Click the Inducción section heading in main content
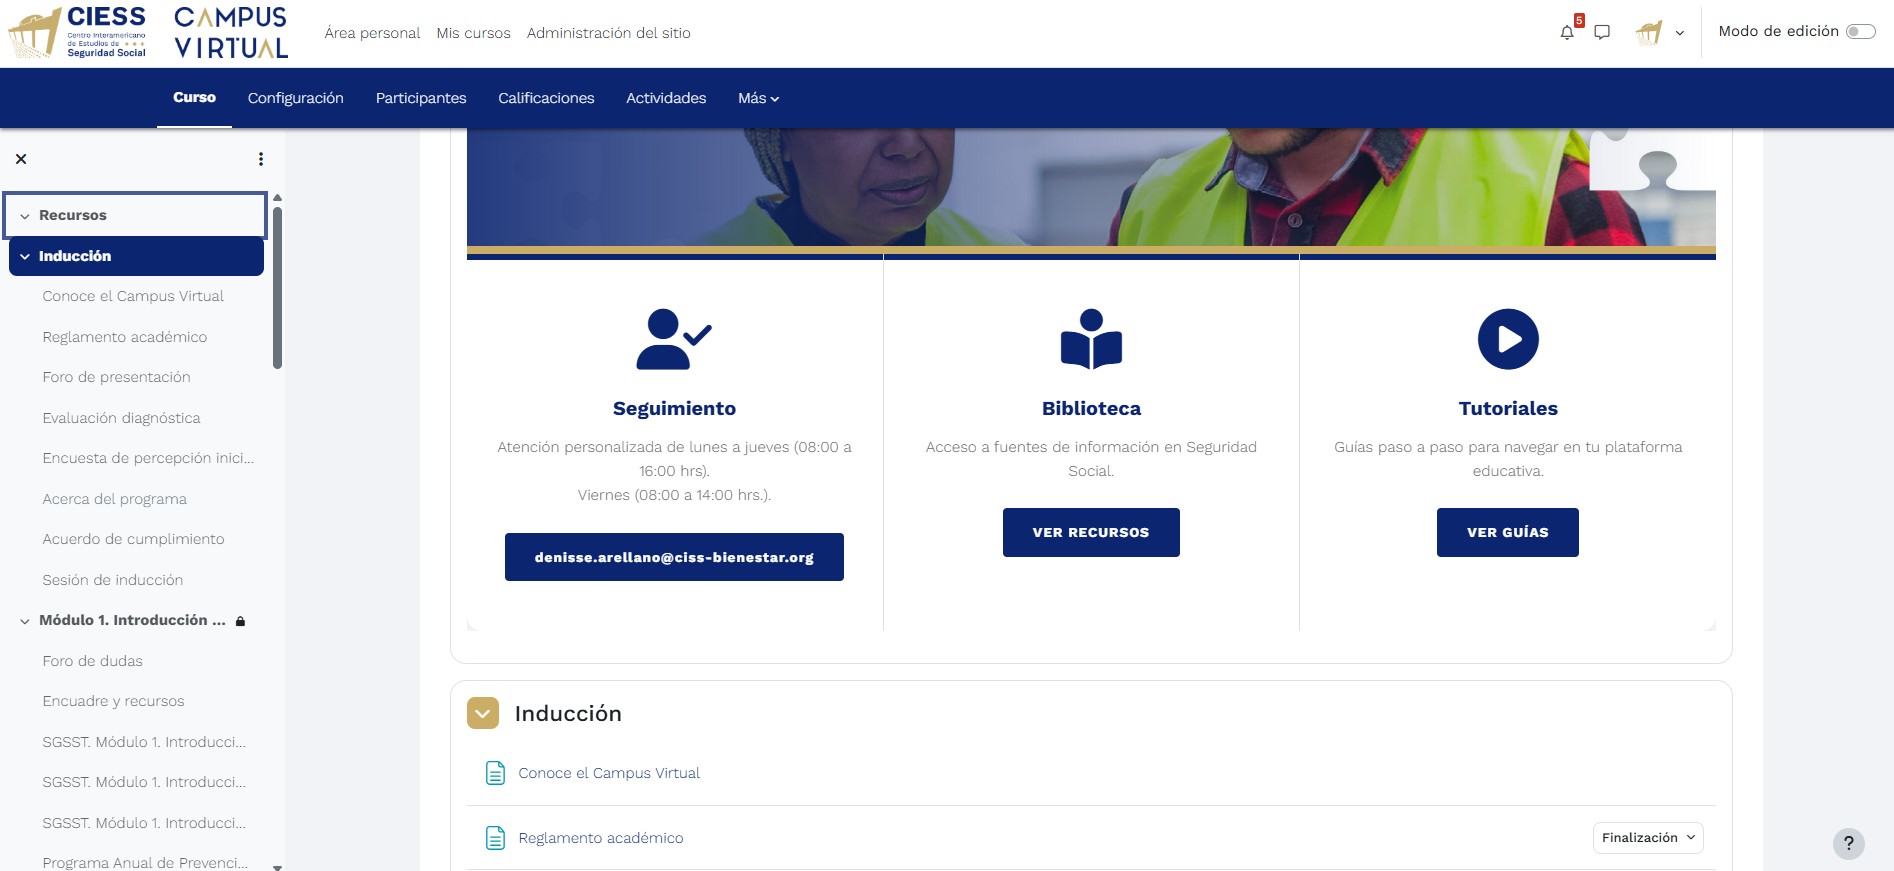1894x871 pixels. click(x=568, y=713)
